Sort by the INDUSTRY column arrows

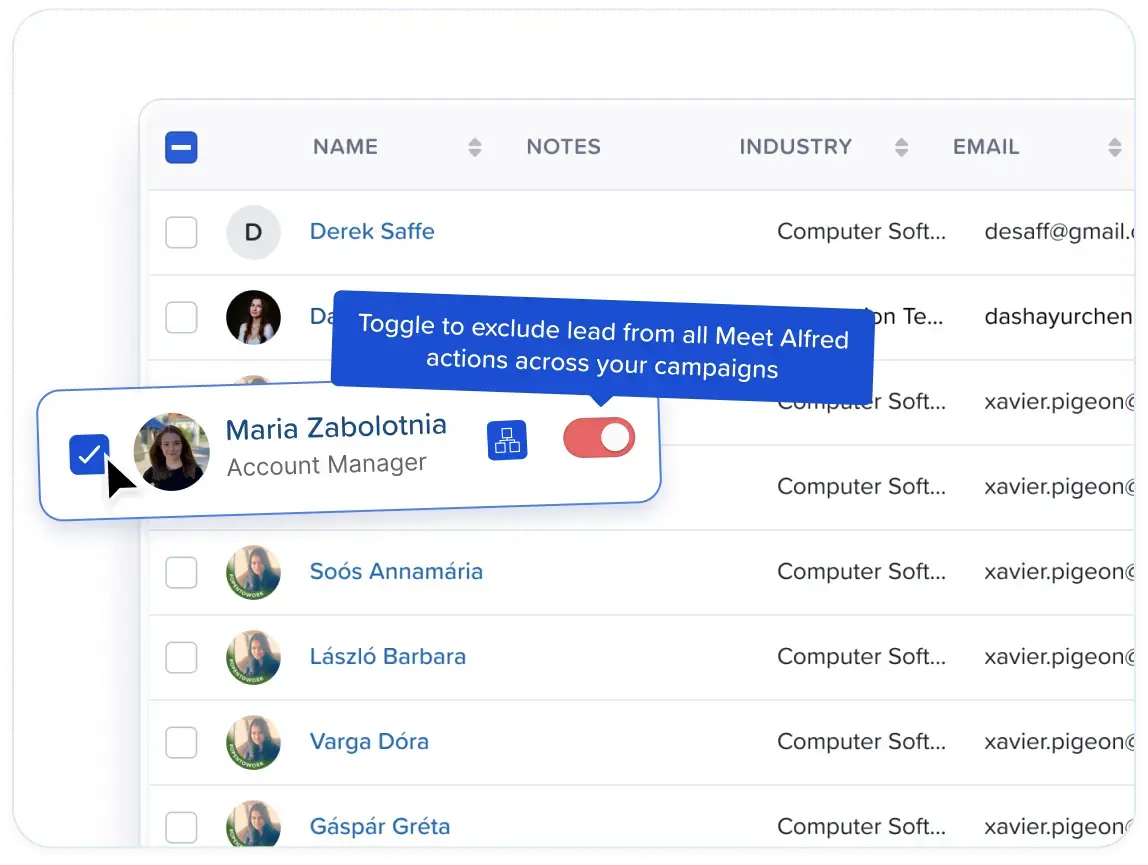[x=901, y=147]
